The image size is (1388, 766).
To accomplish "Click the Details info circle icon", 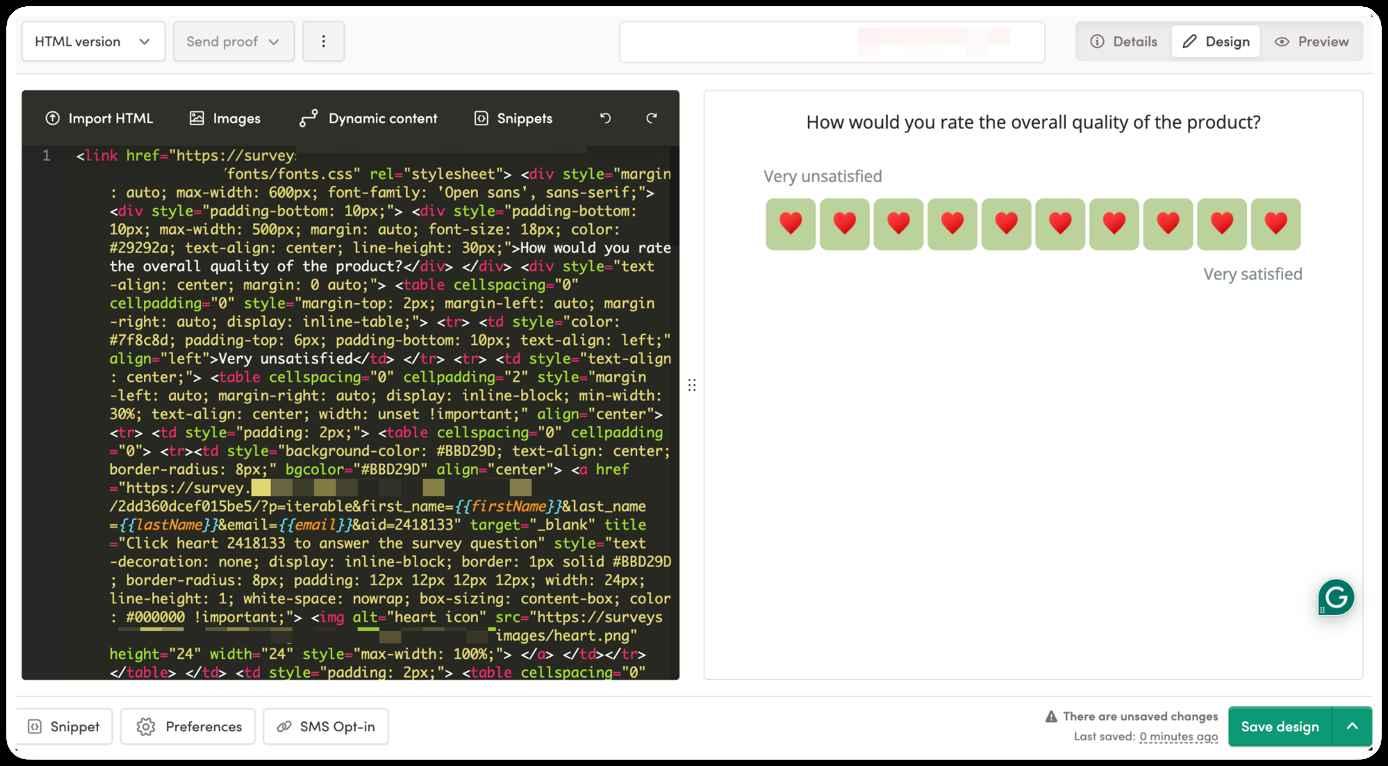I will tap(1097, 41).
